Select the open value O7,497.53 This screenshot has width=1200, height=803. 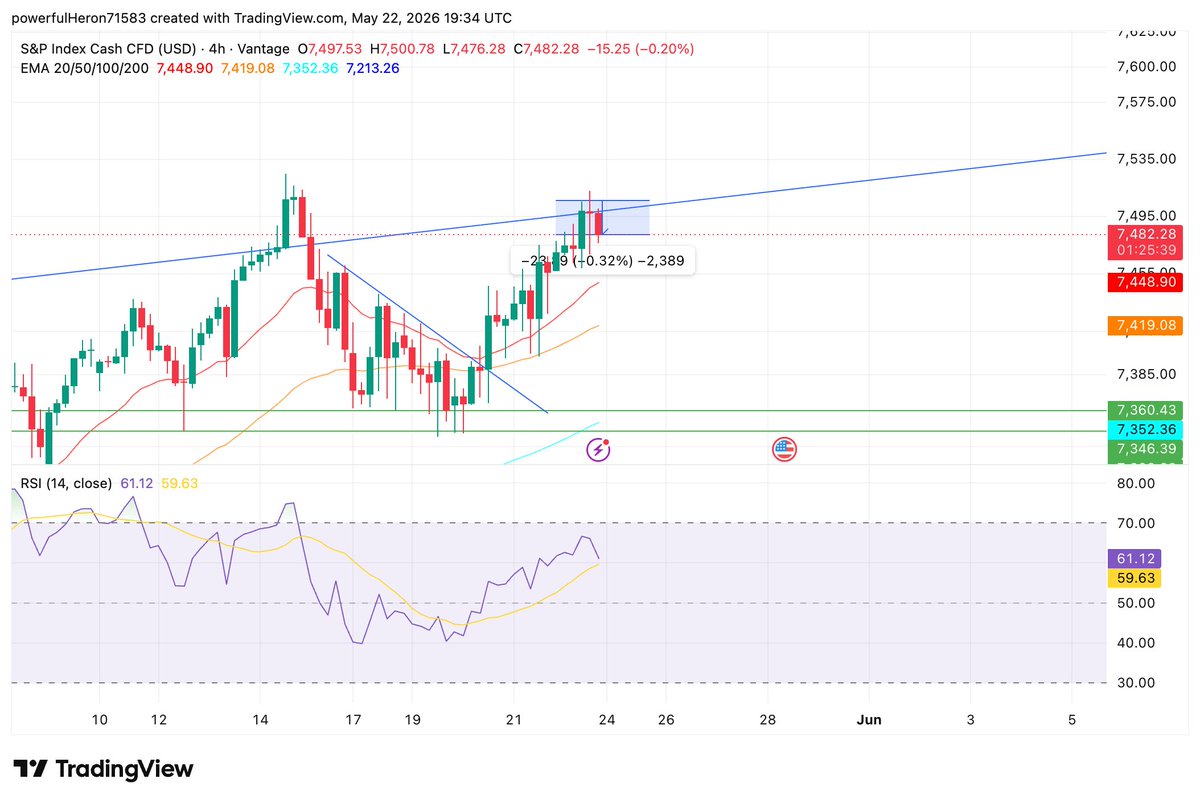(330, 49)
